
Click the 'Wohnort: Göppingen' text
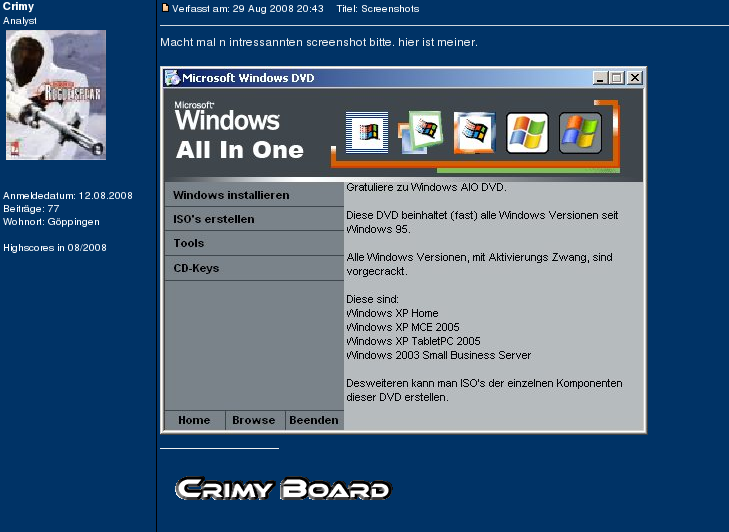click(51, 221)
